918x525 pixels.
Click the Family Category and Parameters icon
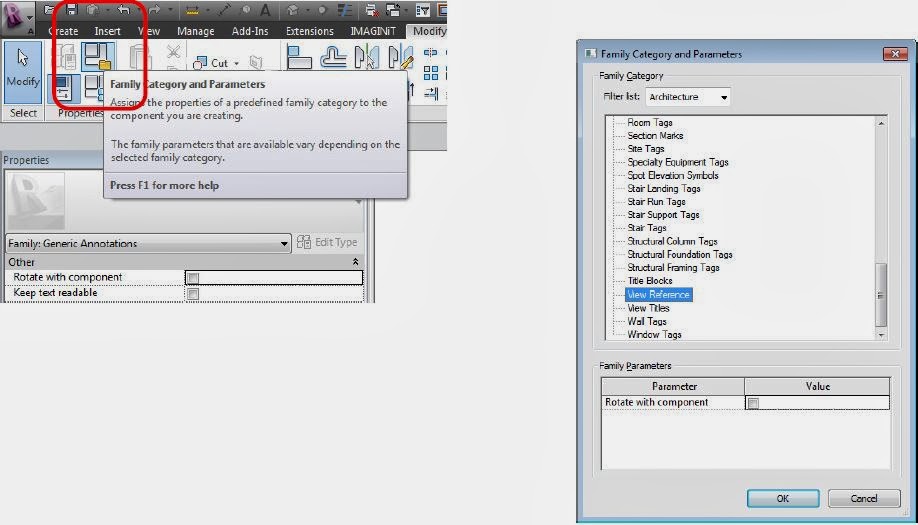pos(97,56)
